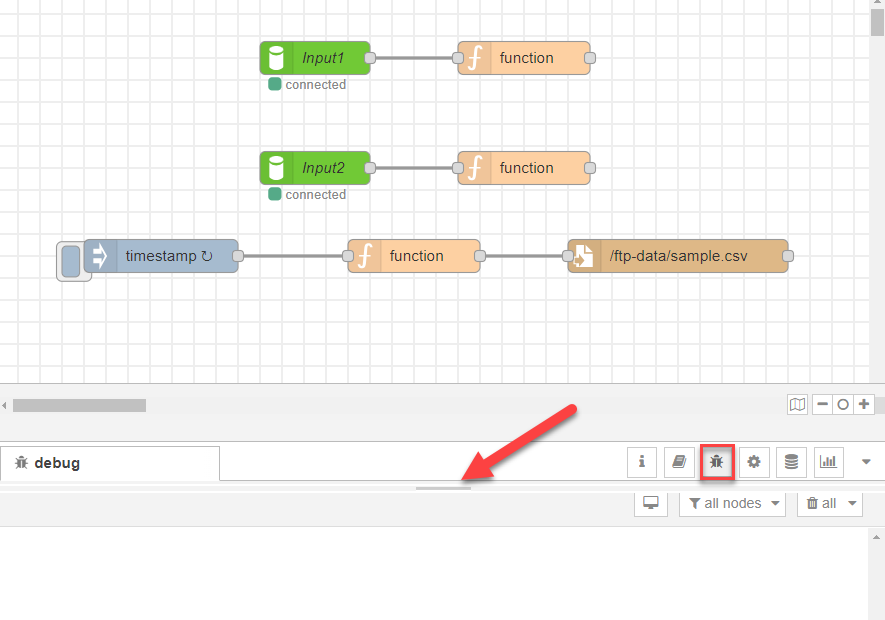Reset canvas zoom to default

coord(843,405)
